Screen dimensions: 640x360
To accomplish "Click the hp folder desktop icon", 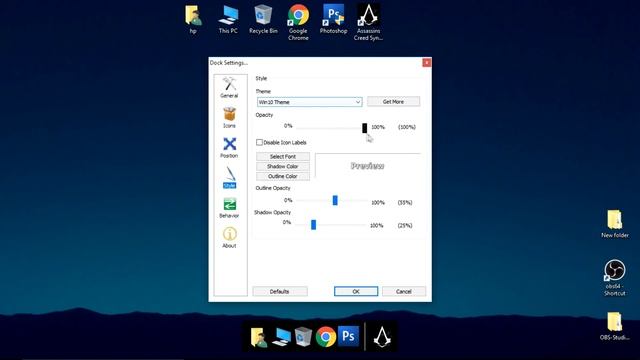I will [193, 19].
